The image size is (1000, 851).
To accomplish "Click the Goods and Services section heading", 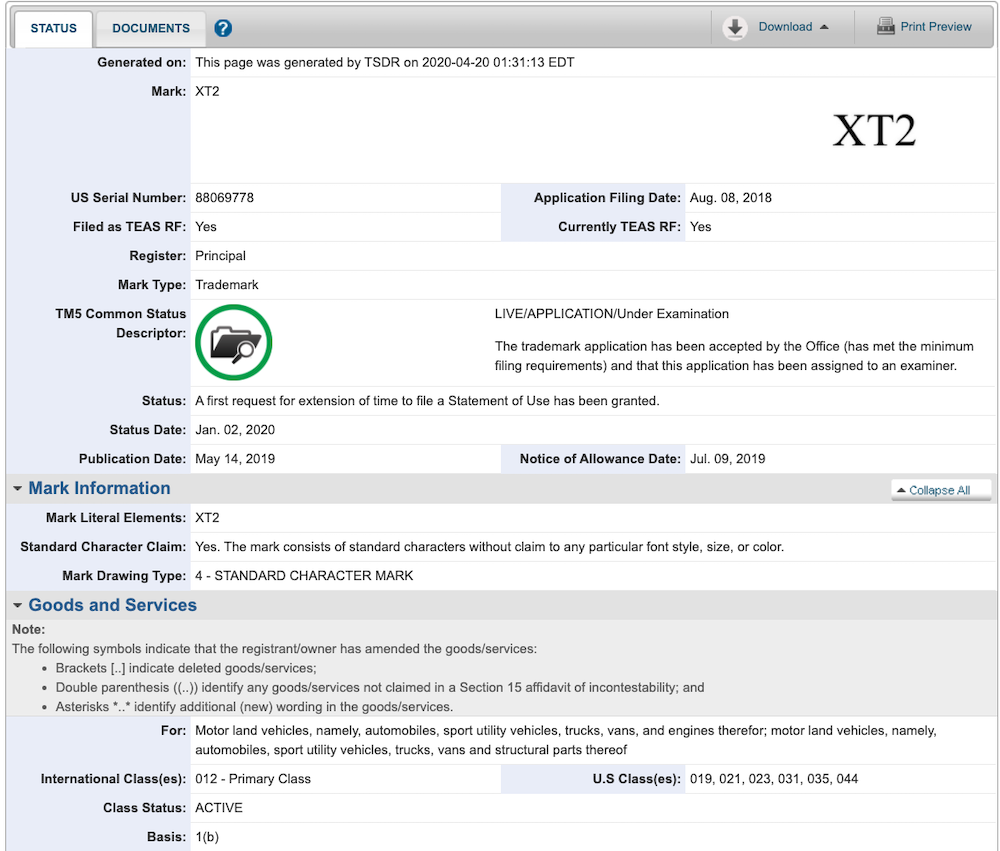I will point(112,605).
